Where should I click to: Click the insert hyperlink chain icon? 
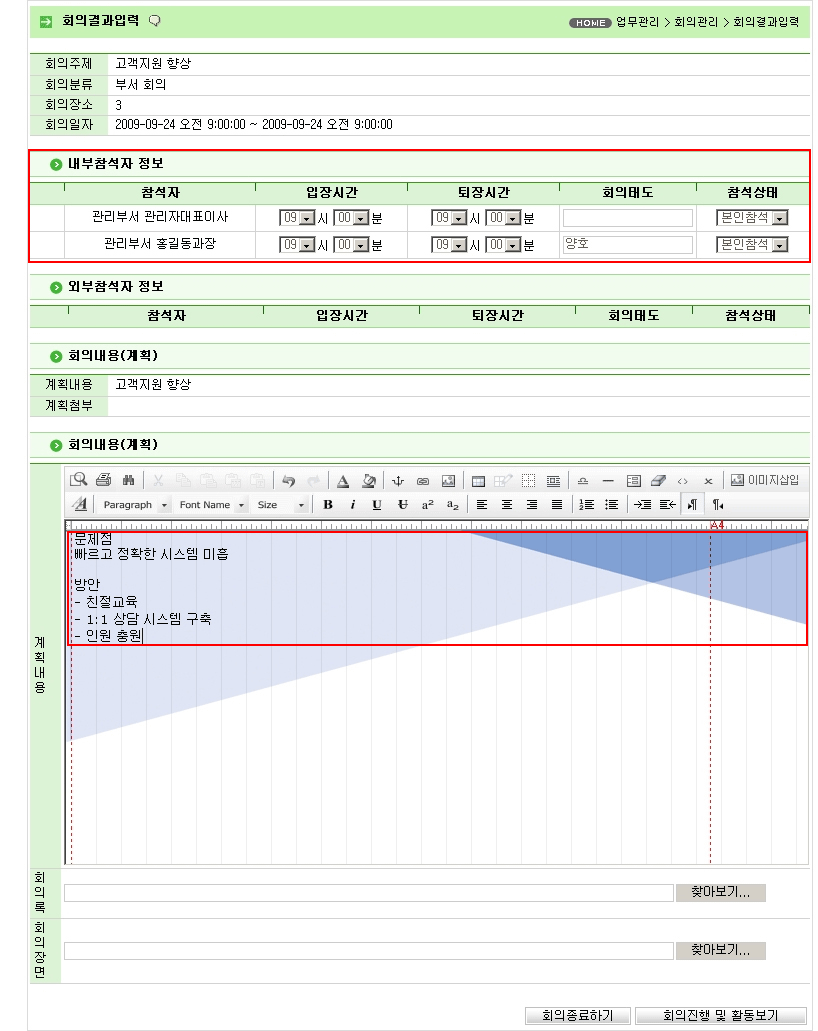tap(422, 480)
